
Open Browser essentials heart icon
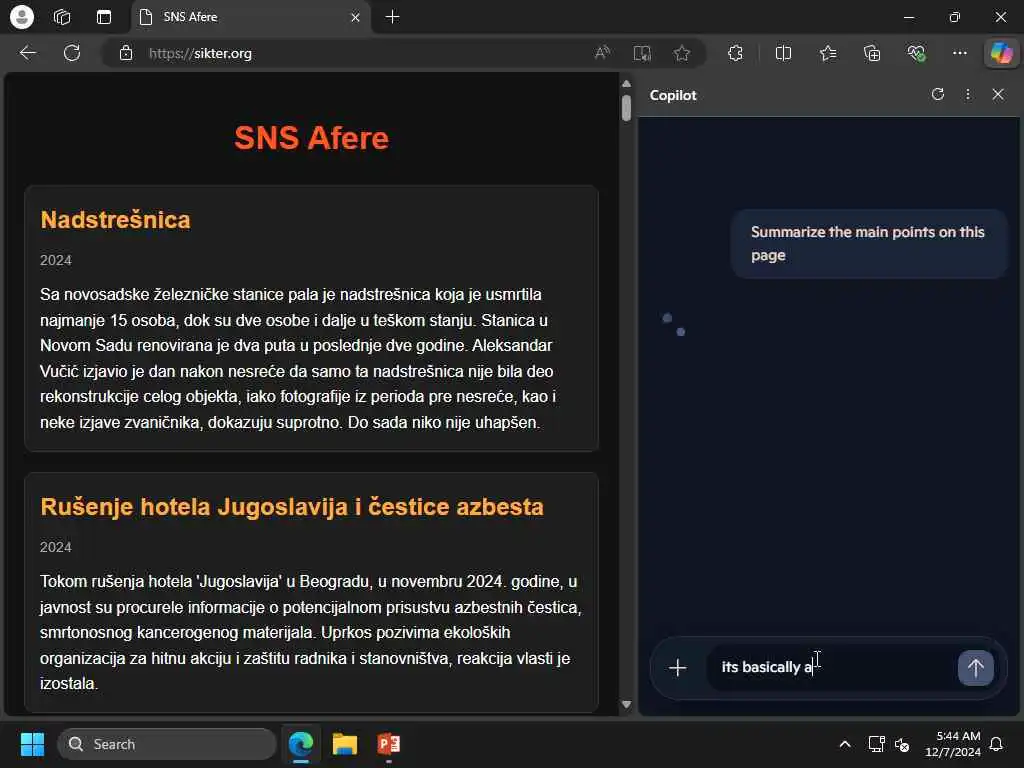pyautogui.click(x=916, y=53)
